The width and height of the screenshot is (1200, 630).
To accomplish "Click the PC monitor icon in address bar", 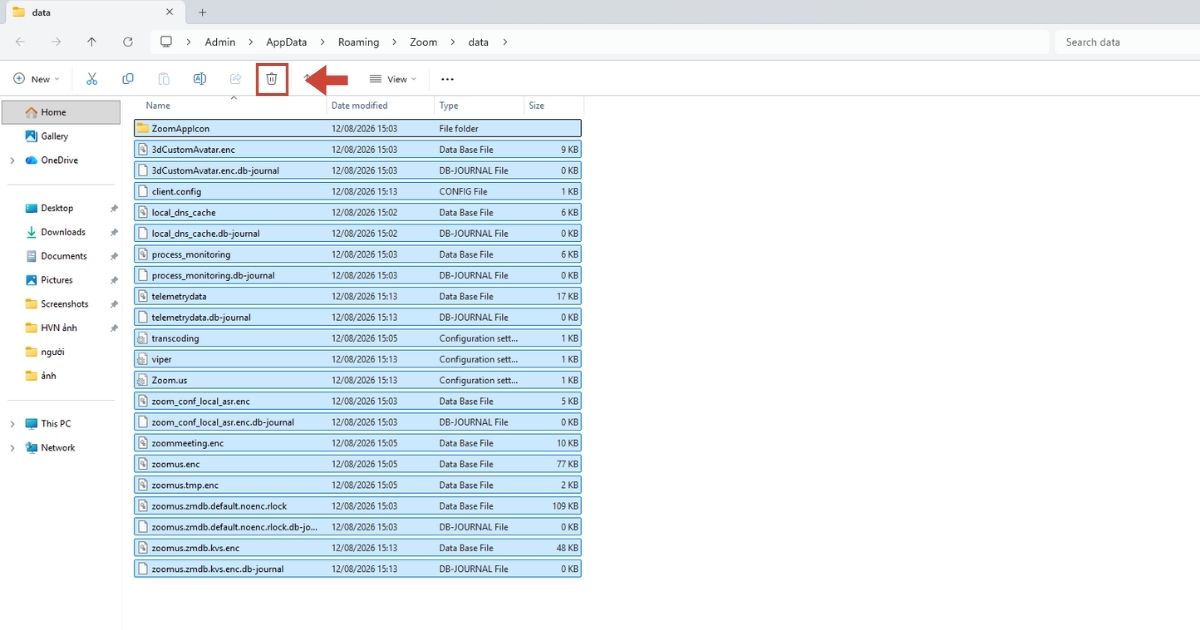I will pos(166,42).
